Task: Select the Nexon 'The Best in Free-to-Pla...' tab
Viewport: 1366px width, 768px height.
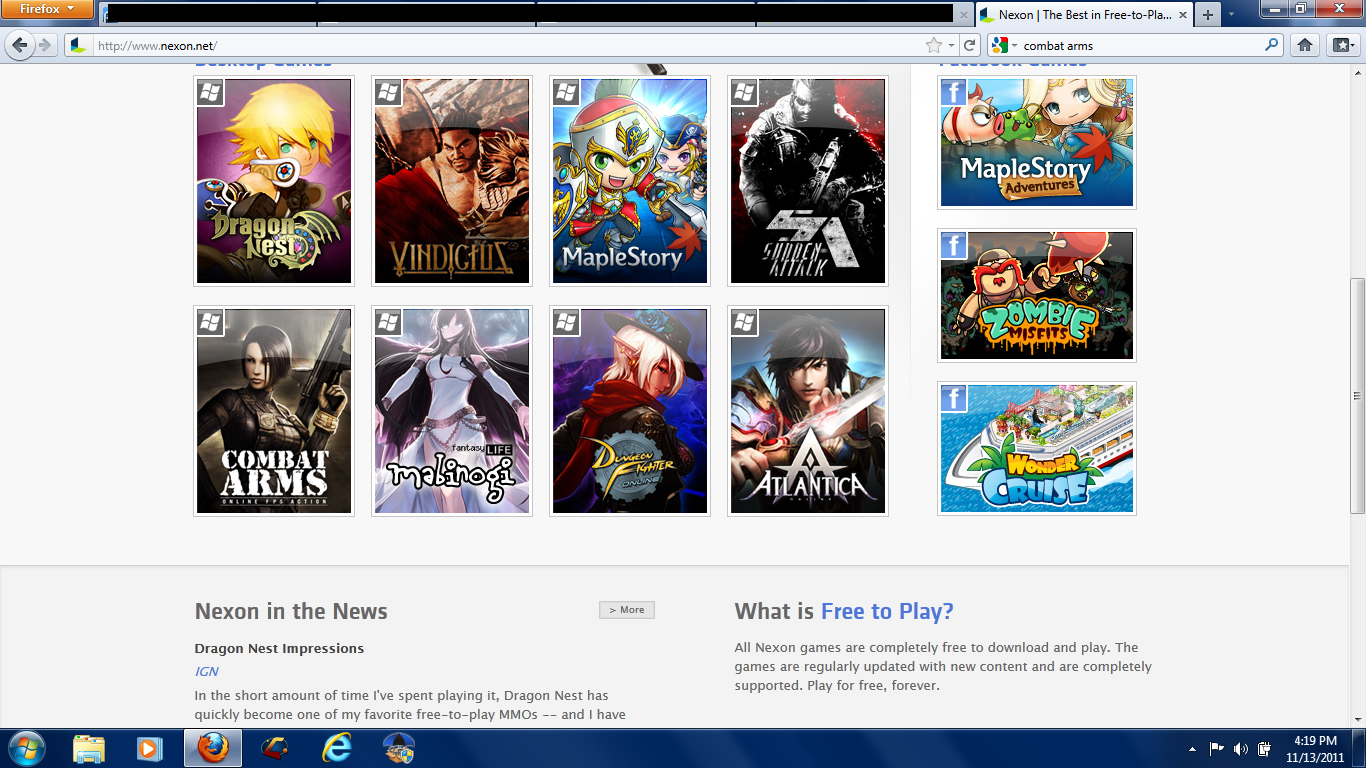Action: tap(1084, 15)
